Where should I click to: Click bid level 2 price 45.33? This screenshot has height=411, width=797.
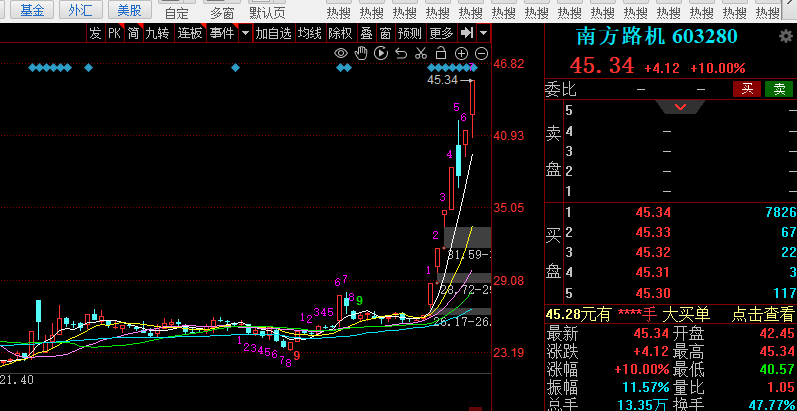653,232
